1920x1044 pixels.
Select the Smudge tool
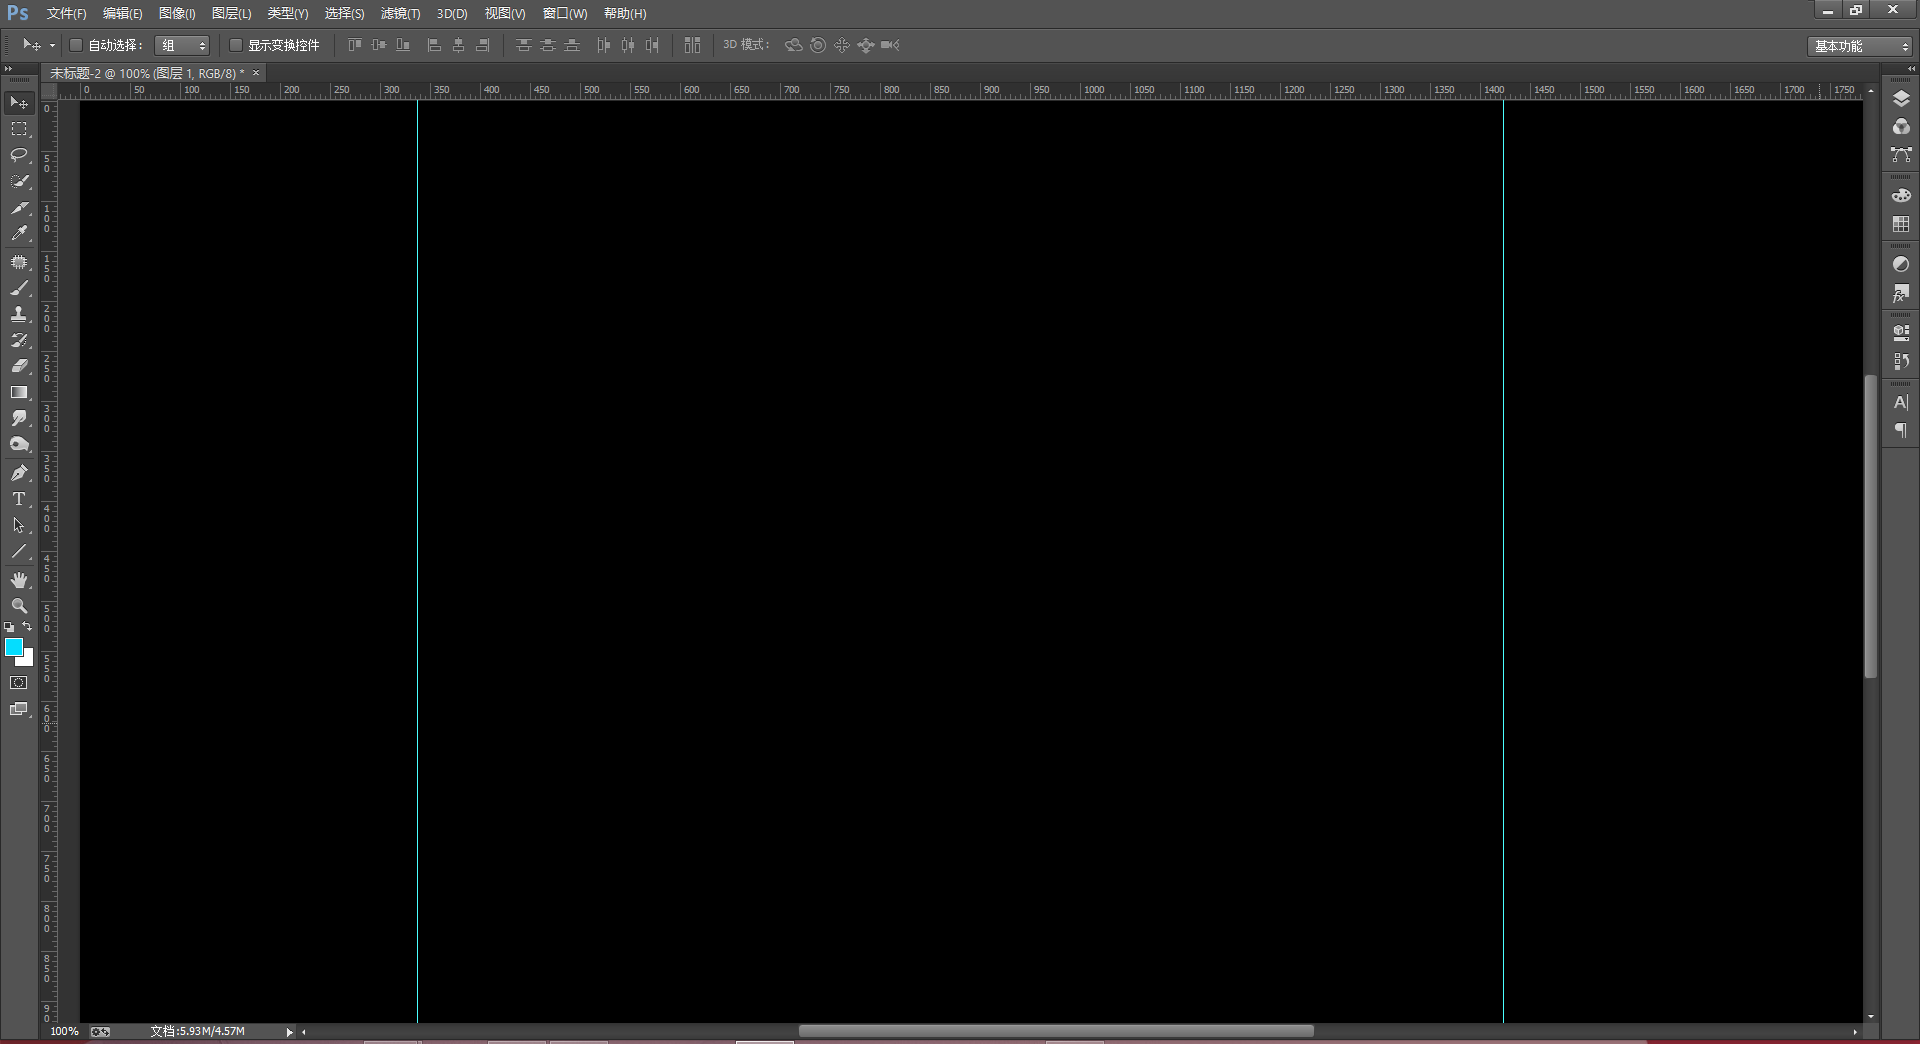pyautogui.click(x=19, y=418)
